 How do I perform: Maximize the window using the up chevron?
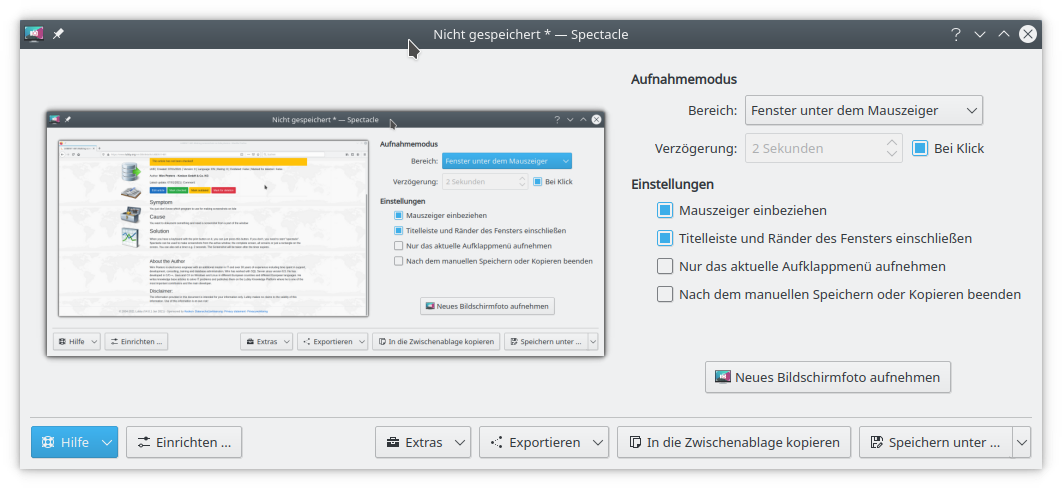tap(1004, 34)
